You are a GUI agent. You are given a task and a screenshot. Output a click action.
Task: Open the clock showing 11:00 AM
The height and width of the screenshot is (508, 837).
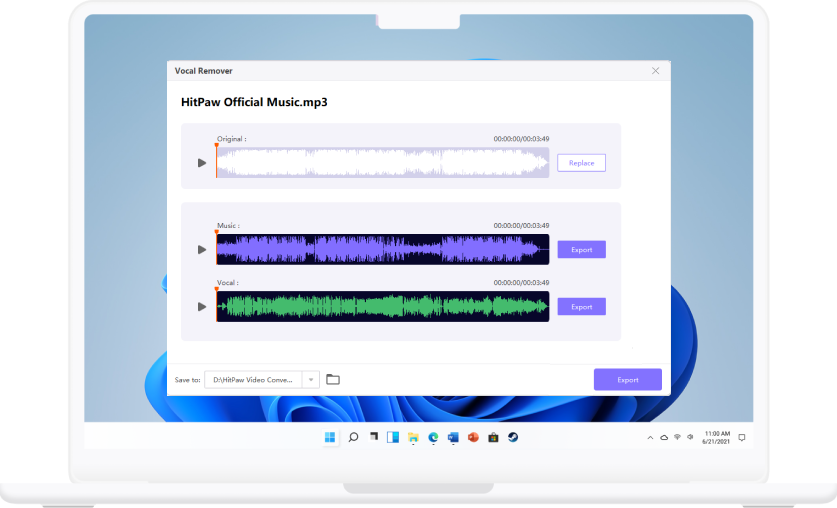point(716,438)
